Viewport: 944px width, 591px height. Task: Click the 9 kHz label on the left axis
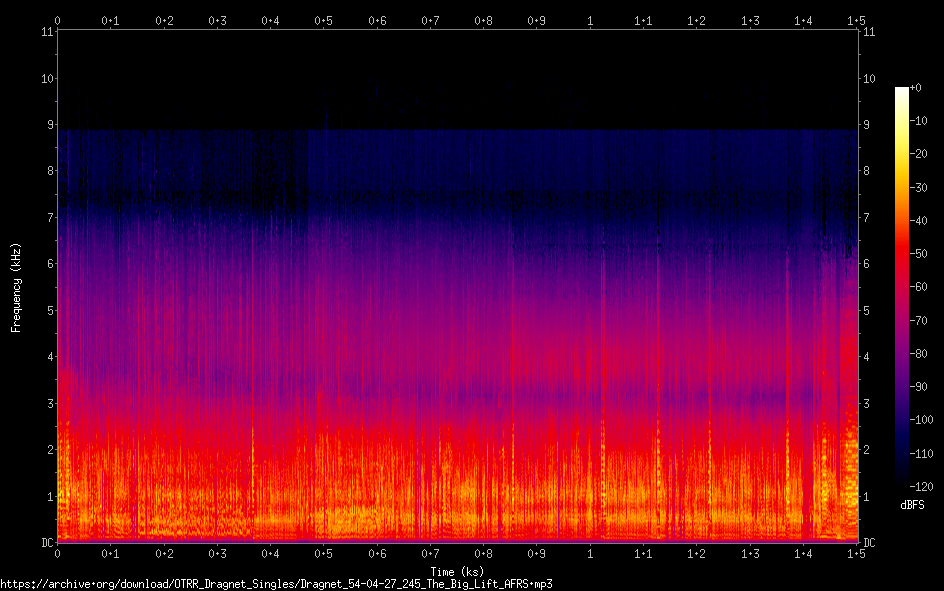(48, 125)
